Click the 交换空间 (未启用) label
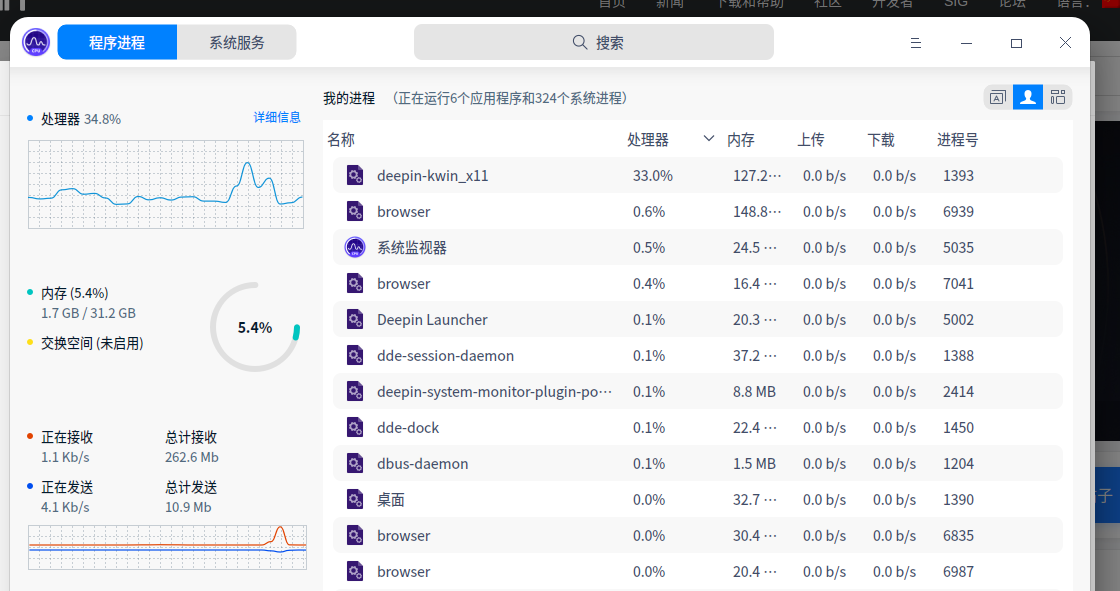The width and height of the screenshot is (1120, 591). [92, 343]
